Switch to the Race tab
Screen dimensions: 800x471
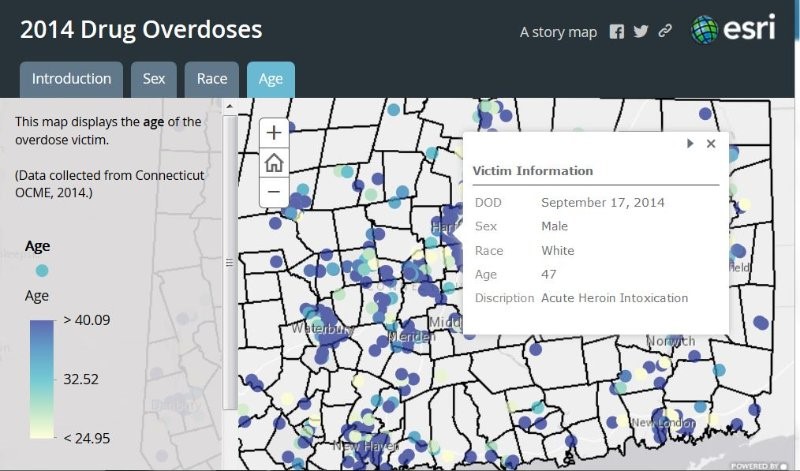pos(212,79)
